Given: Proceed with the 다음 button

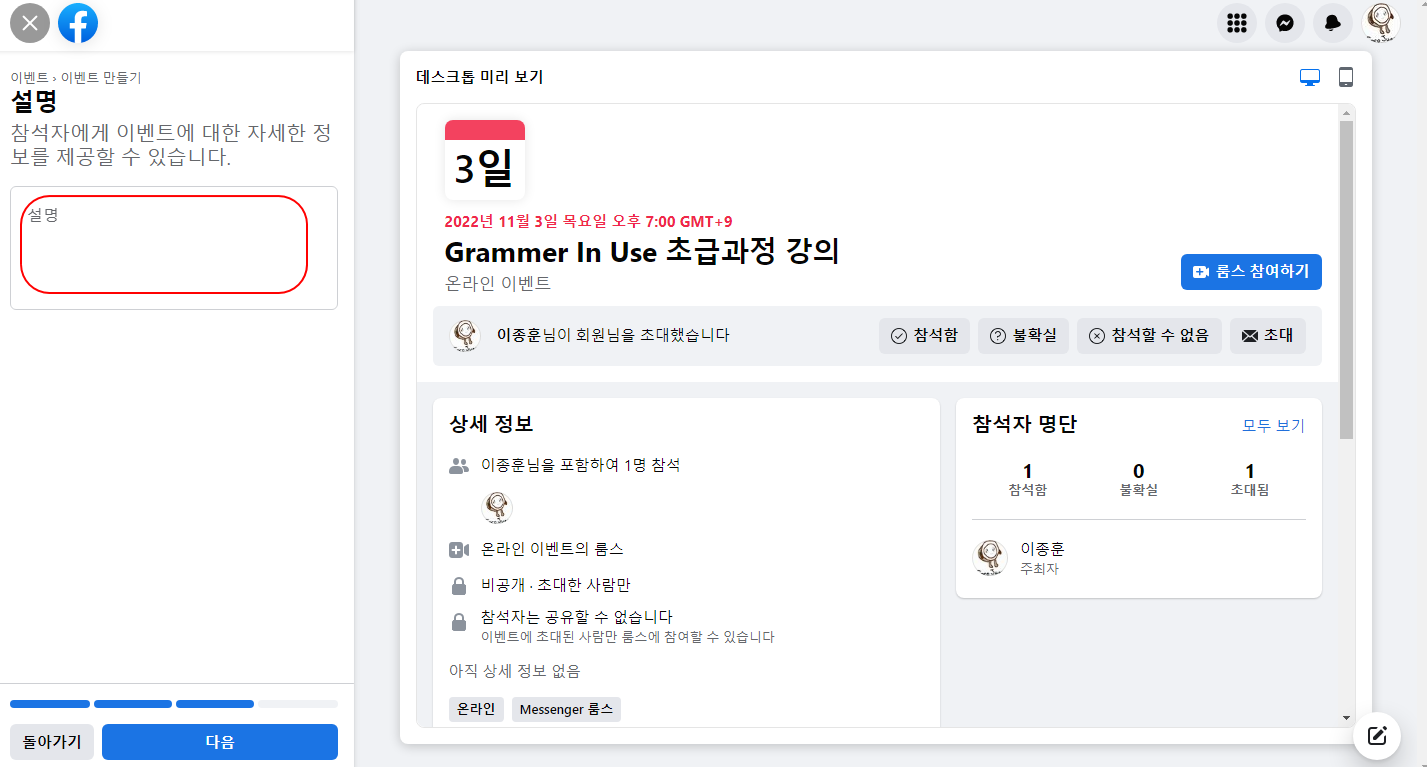Looking at the screenshot, I should click(220, 742).
